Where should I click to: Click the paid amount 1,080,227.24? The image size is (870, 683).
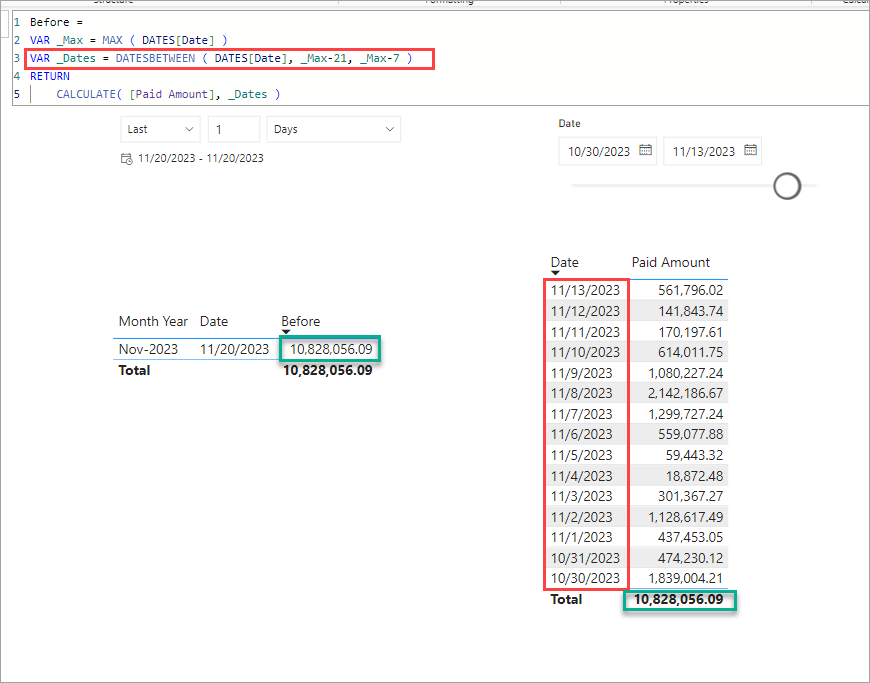click(685, 373)
